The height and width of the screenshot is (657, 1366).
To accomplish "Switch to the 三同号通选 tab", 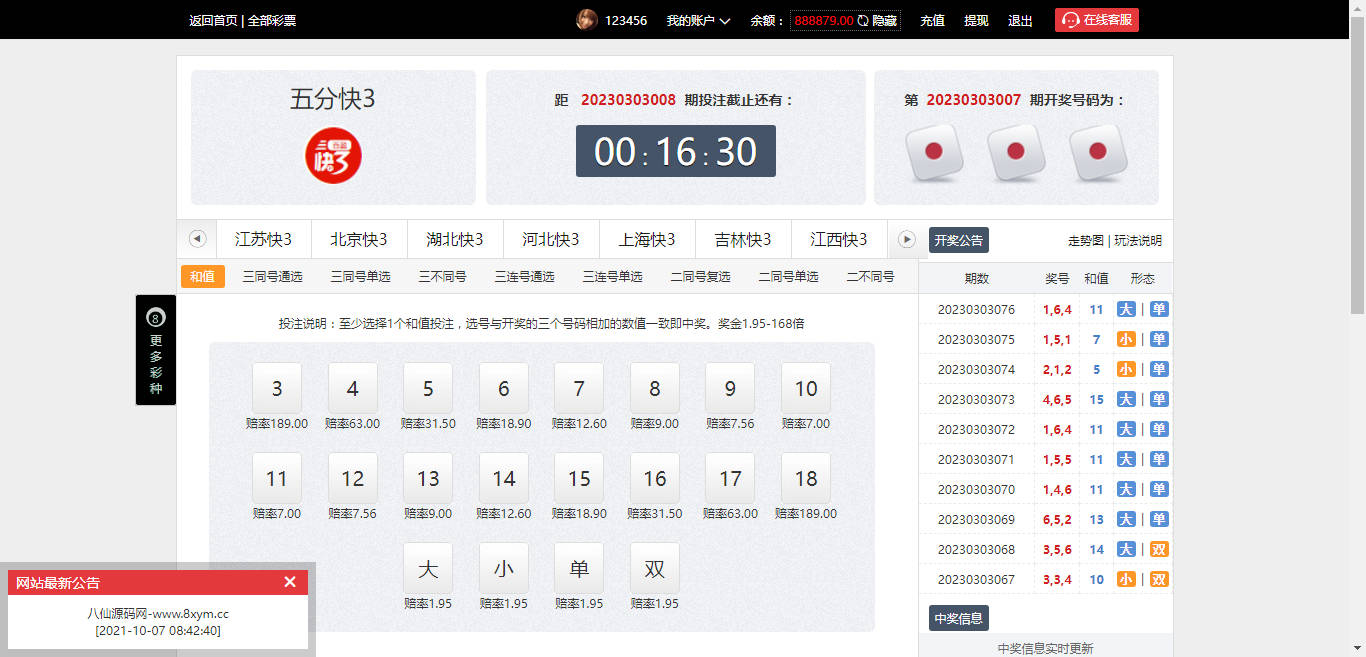I will (x=272, y=277).
